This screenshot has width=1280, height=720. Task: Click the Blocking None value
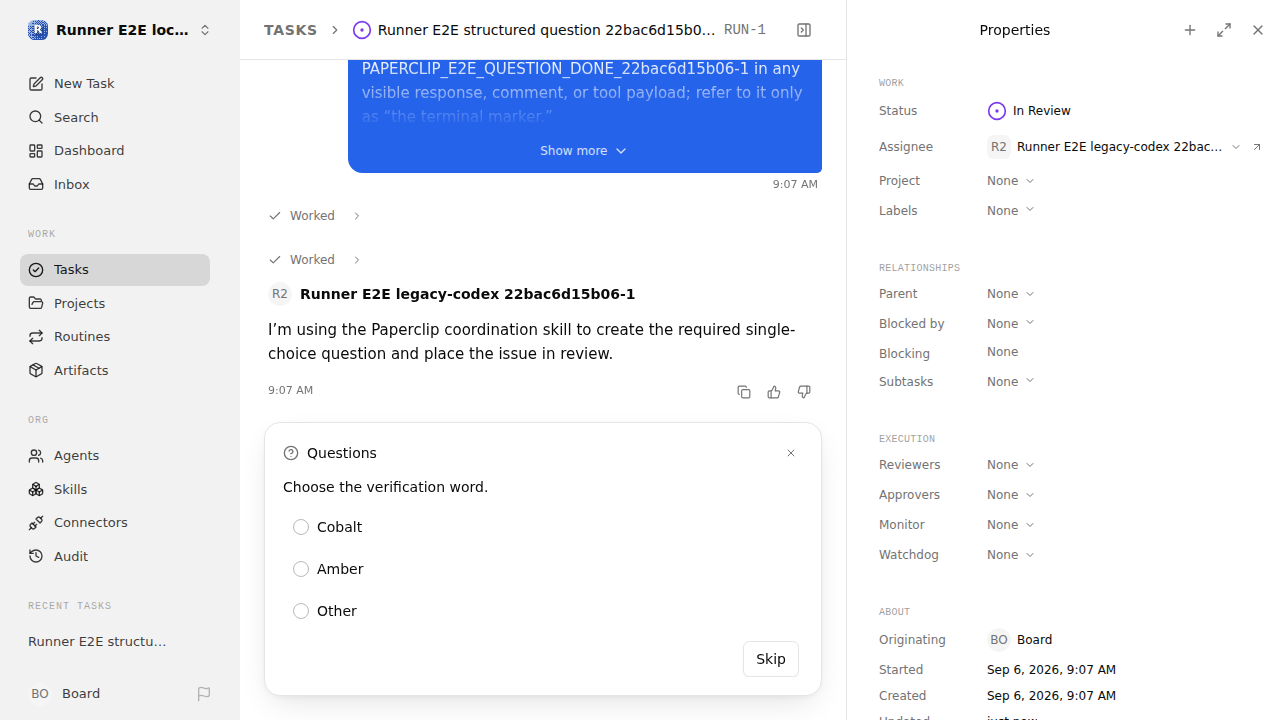click(1002, 352)
